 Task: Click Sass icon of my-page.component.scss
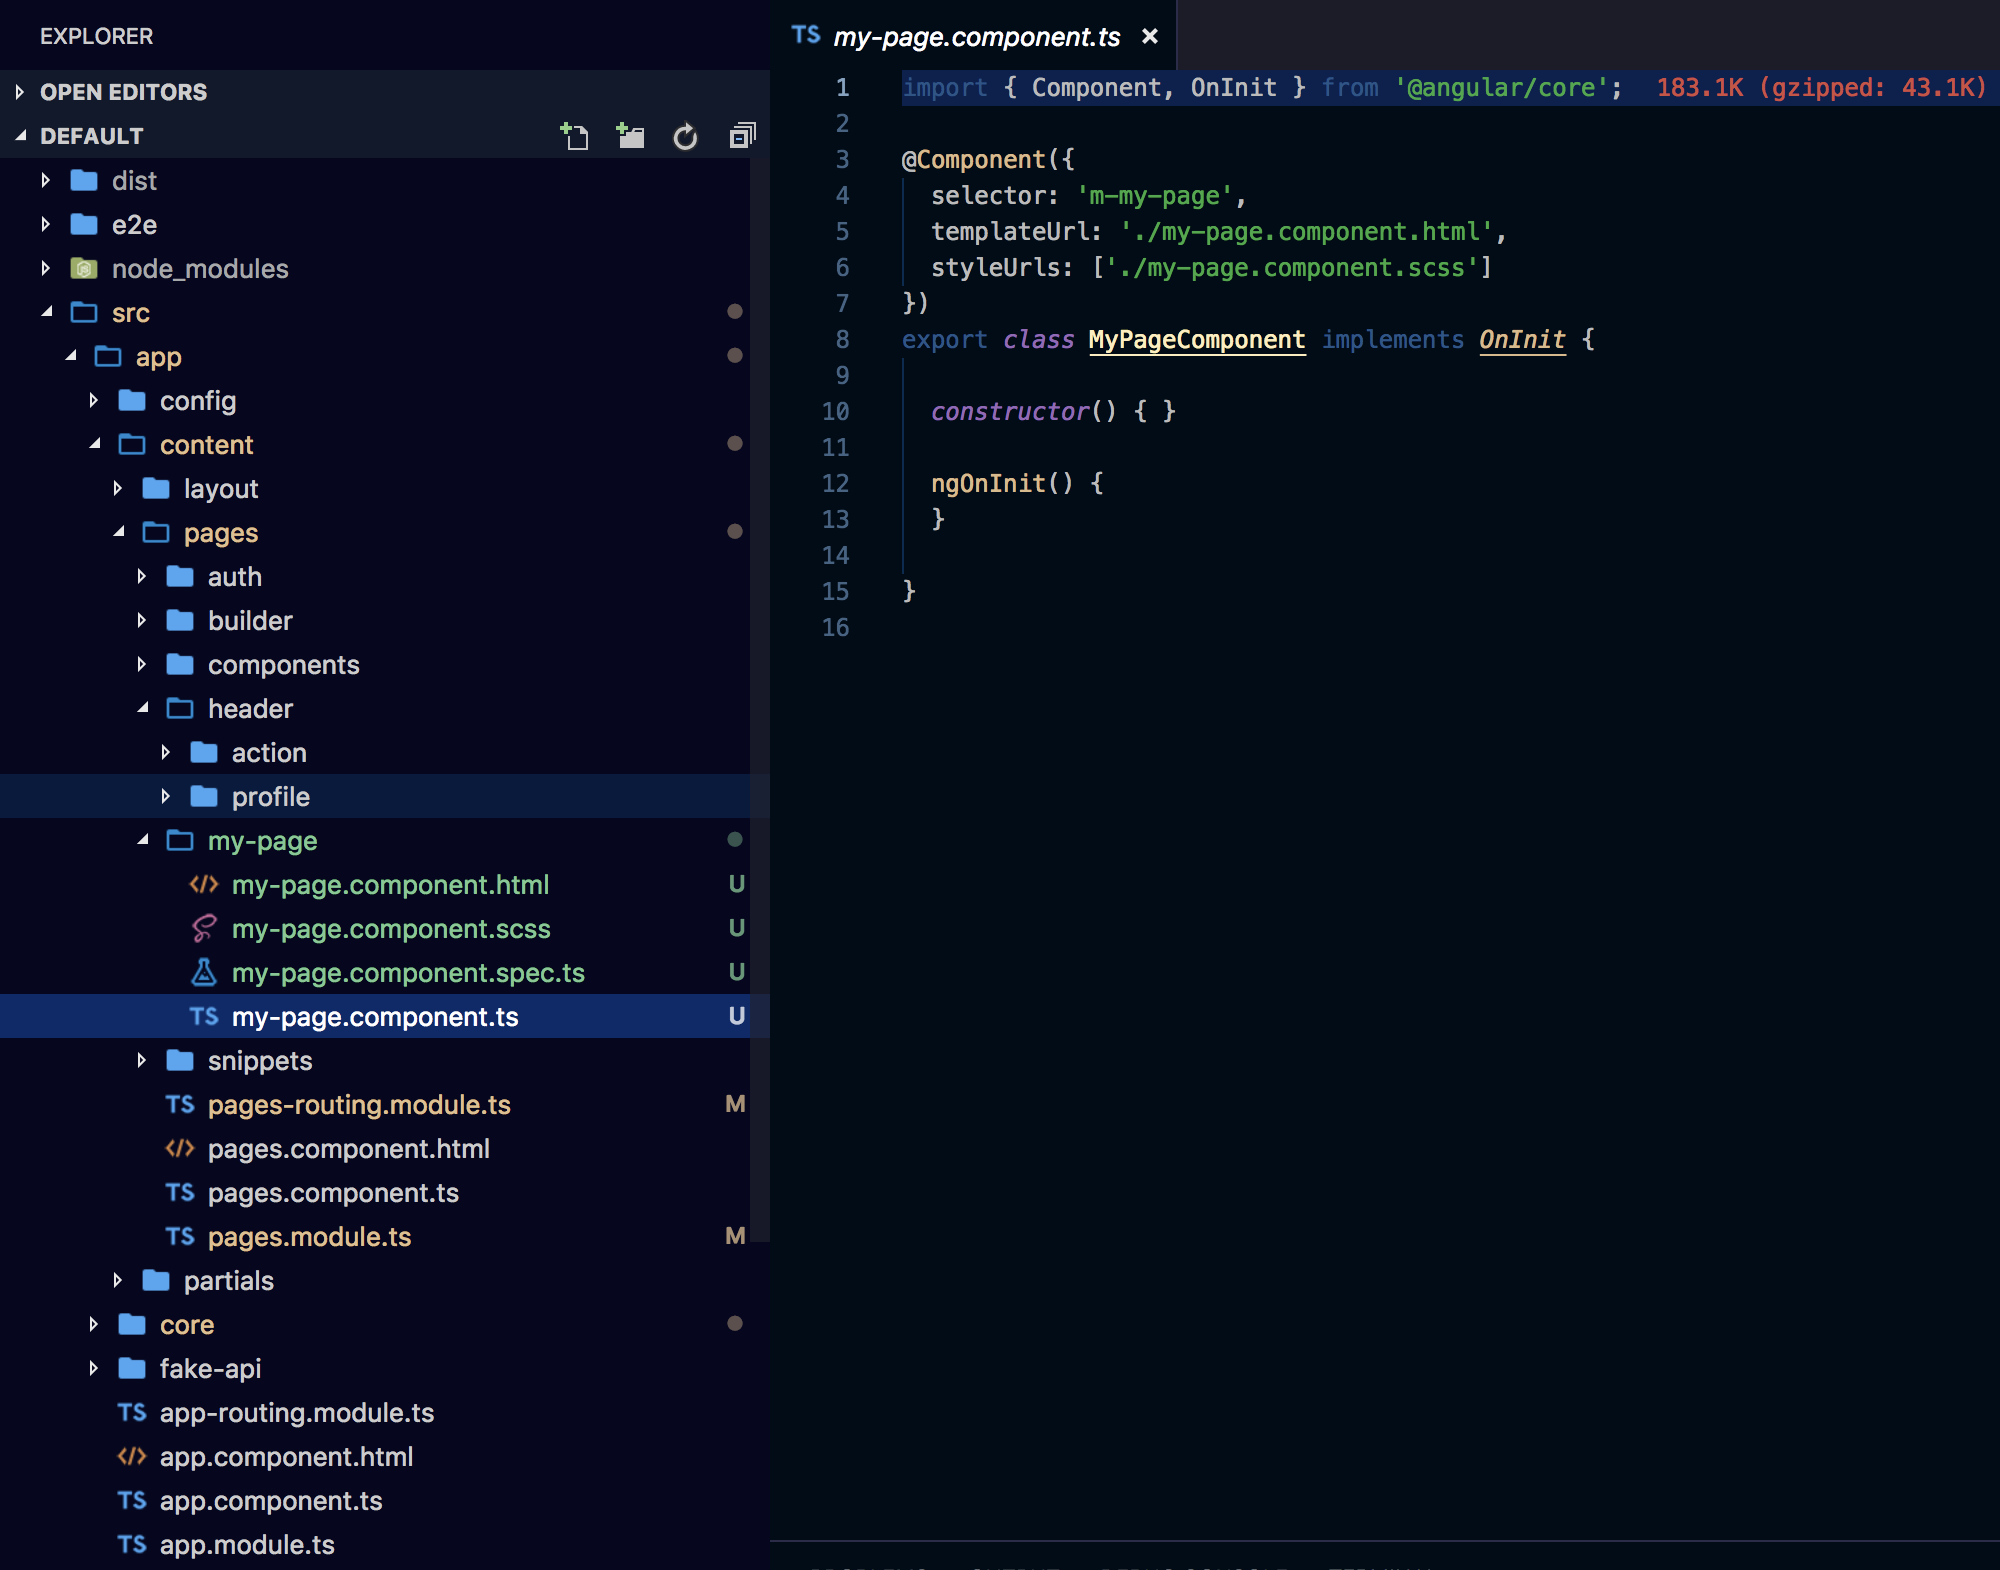click(x=204, y=928)
